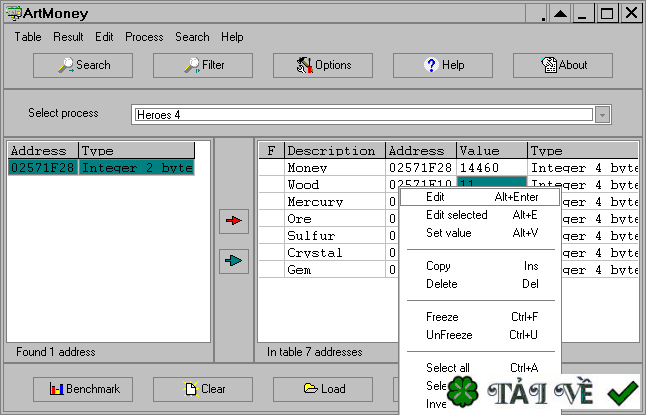Click the Integer 2 byte type cell
The image size is (646, 415).
(x=136, y=168)
